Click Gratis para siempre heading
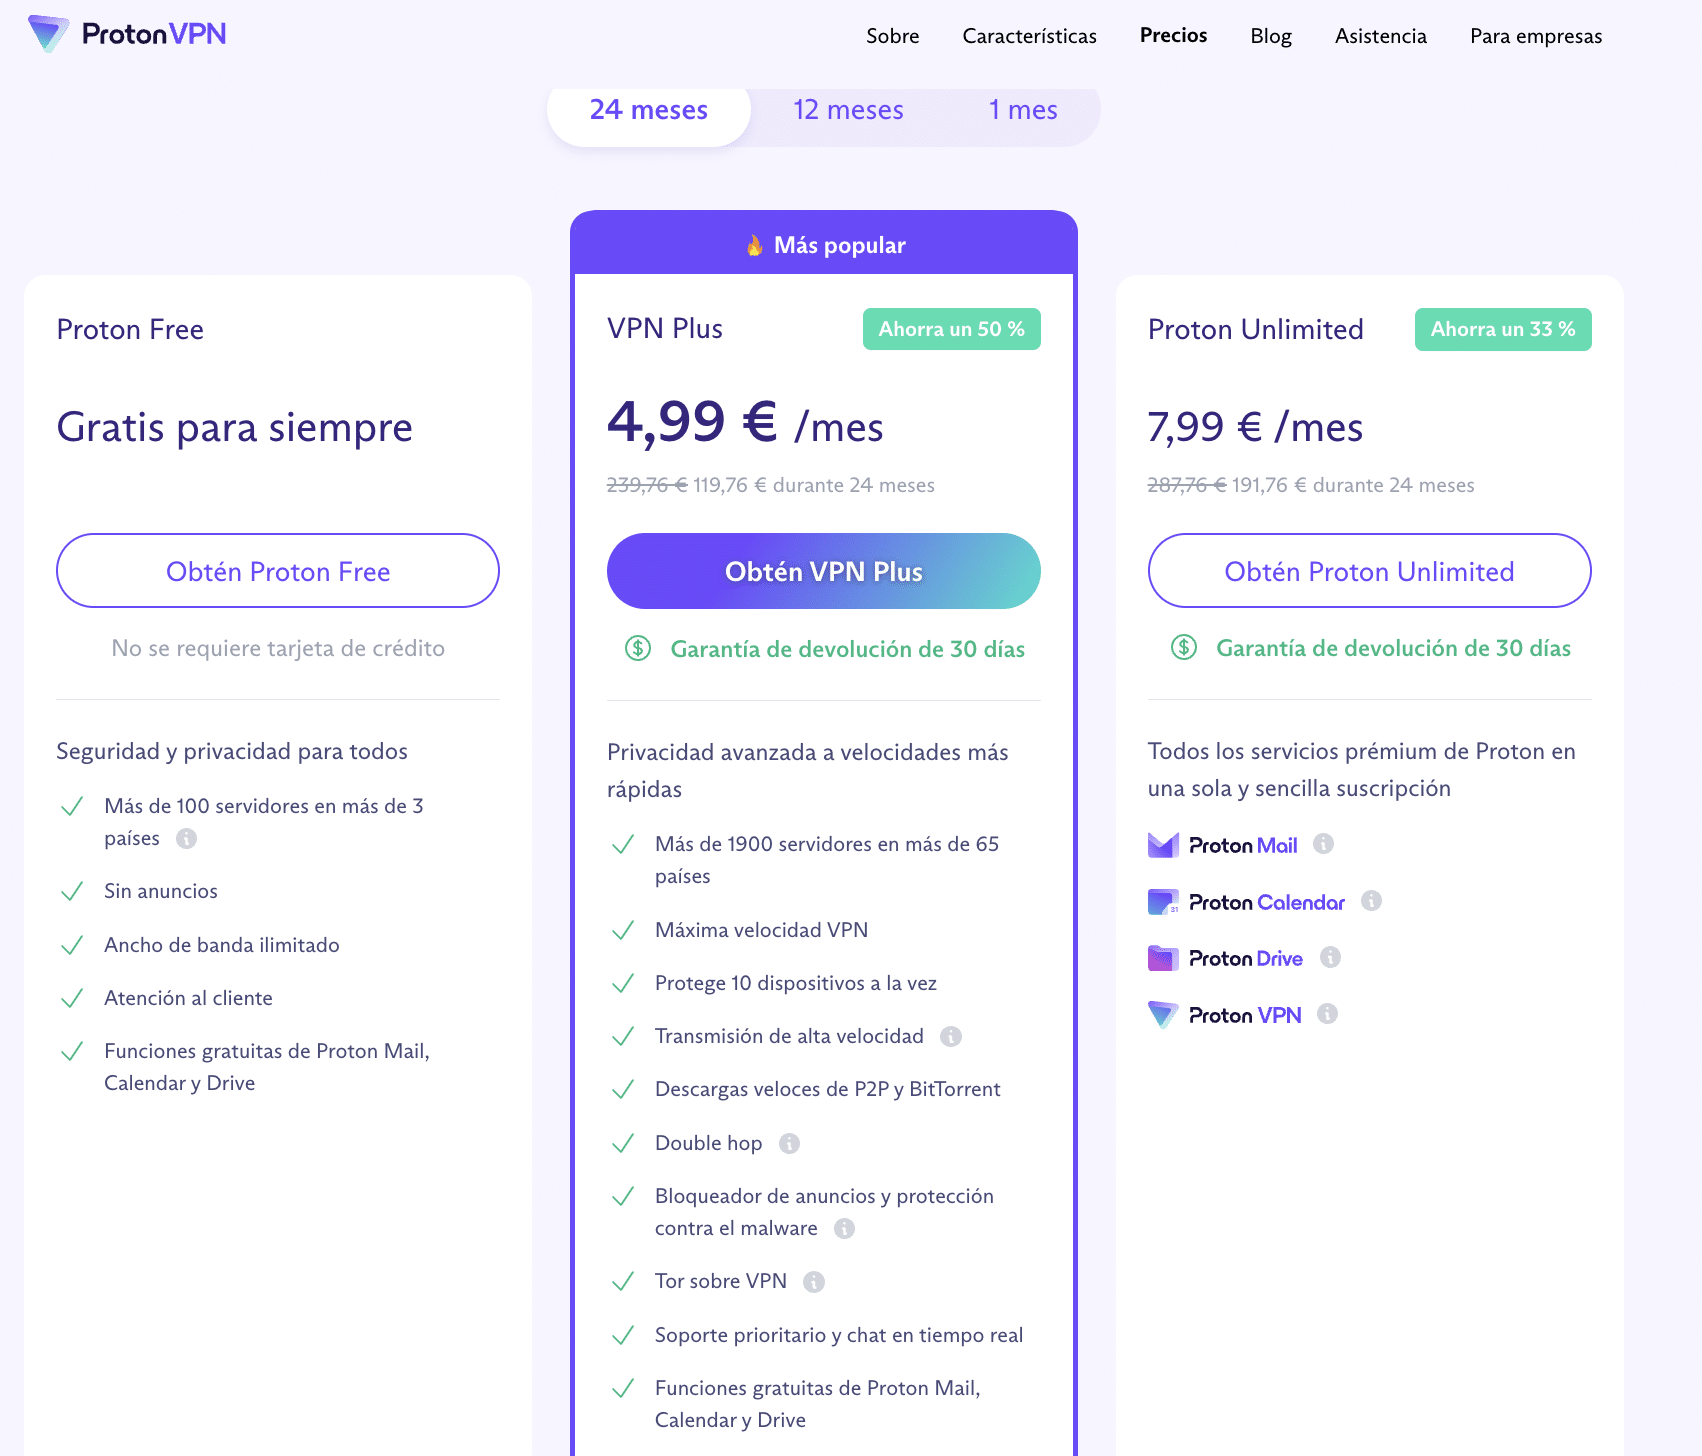The image size is (1702, 1456). (x=235, y=427)
